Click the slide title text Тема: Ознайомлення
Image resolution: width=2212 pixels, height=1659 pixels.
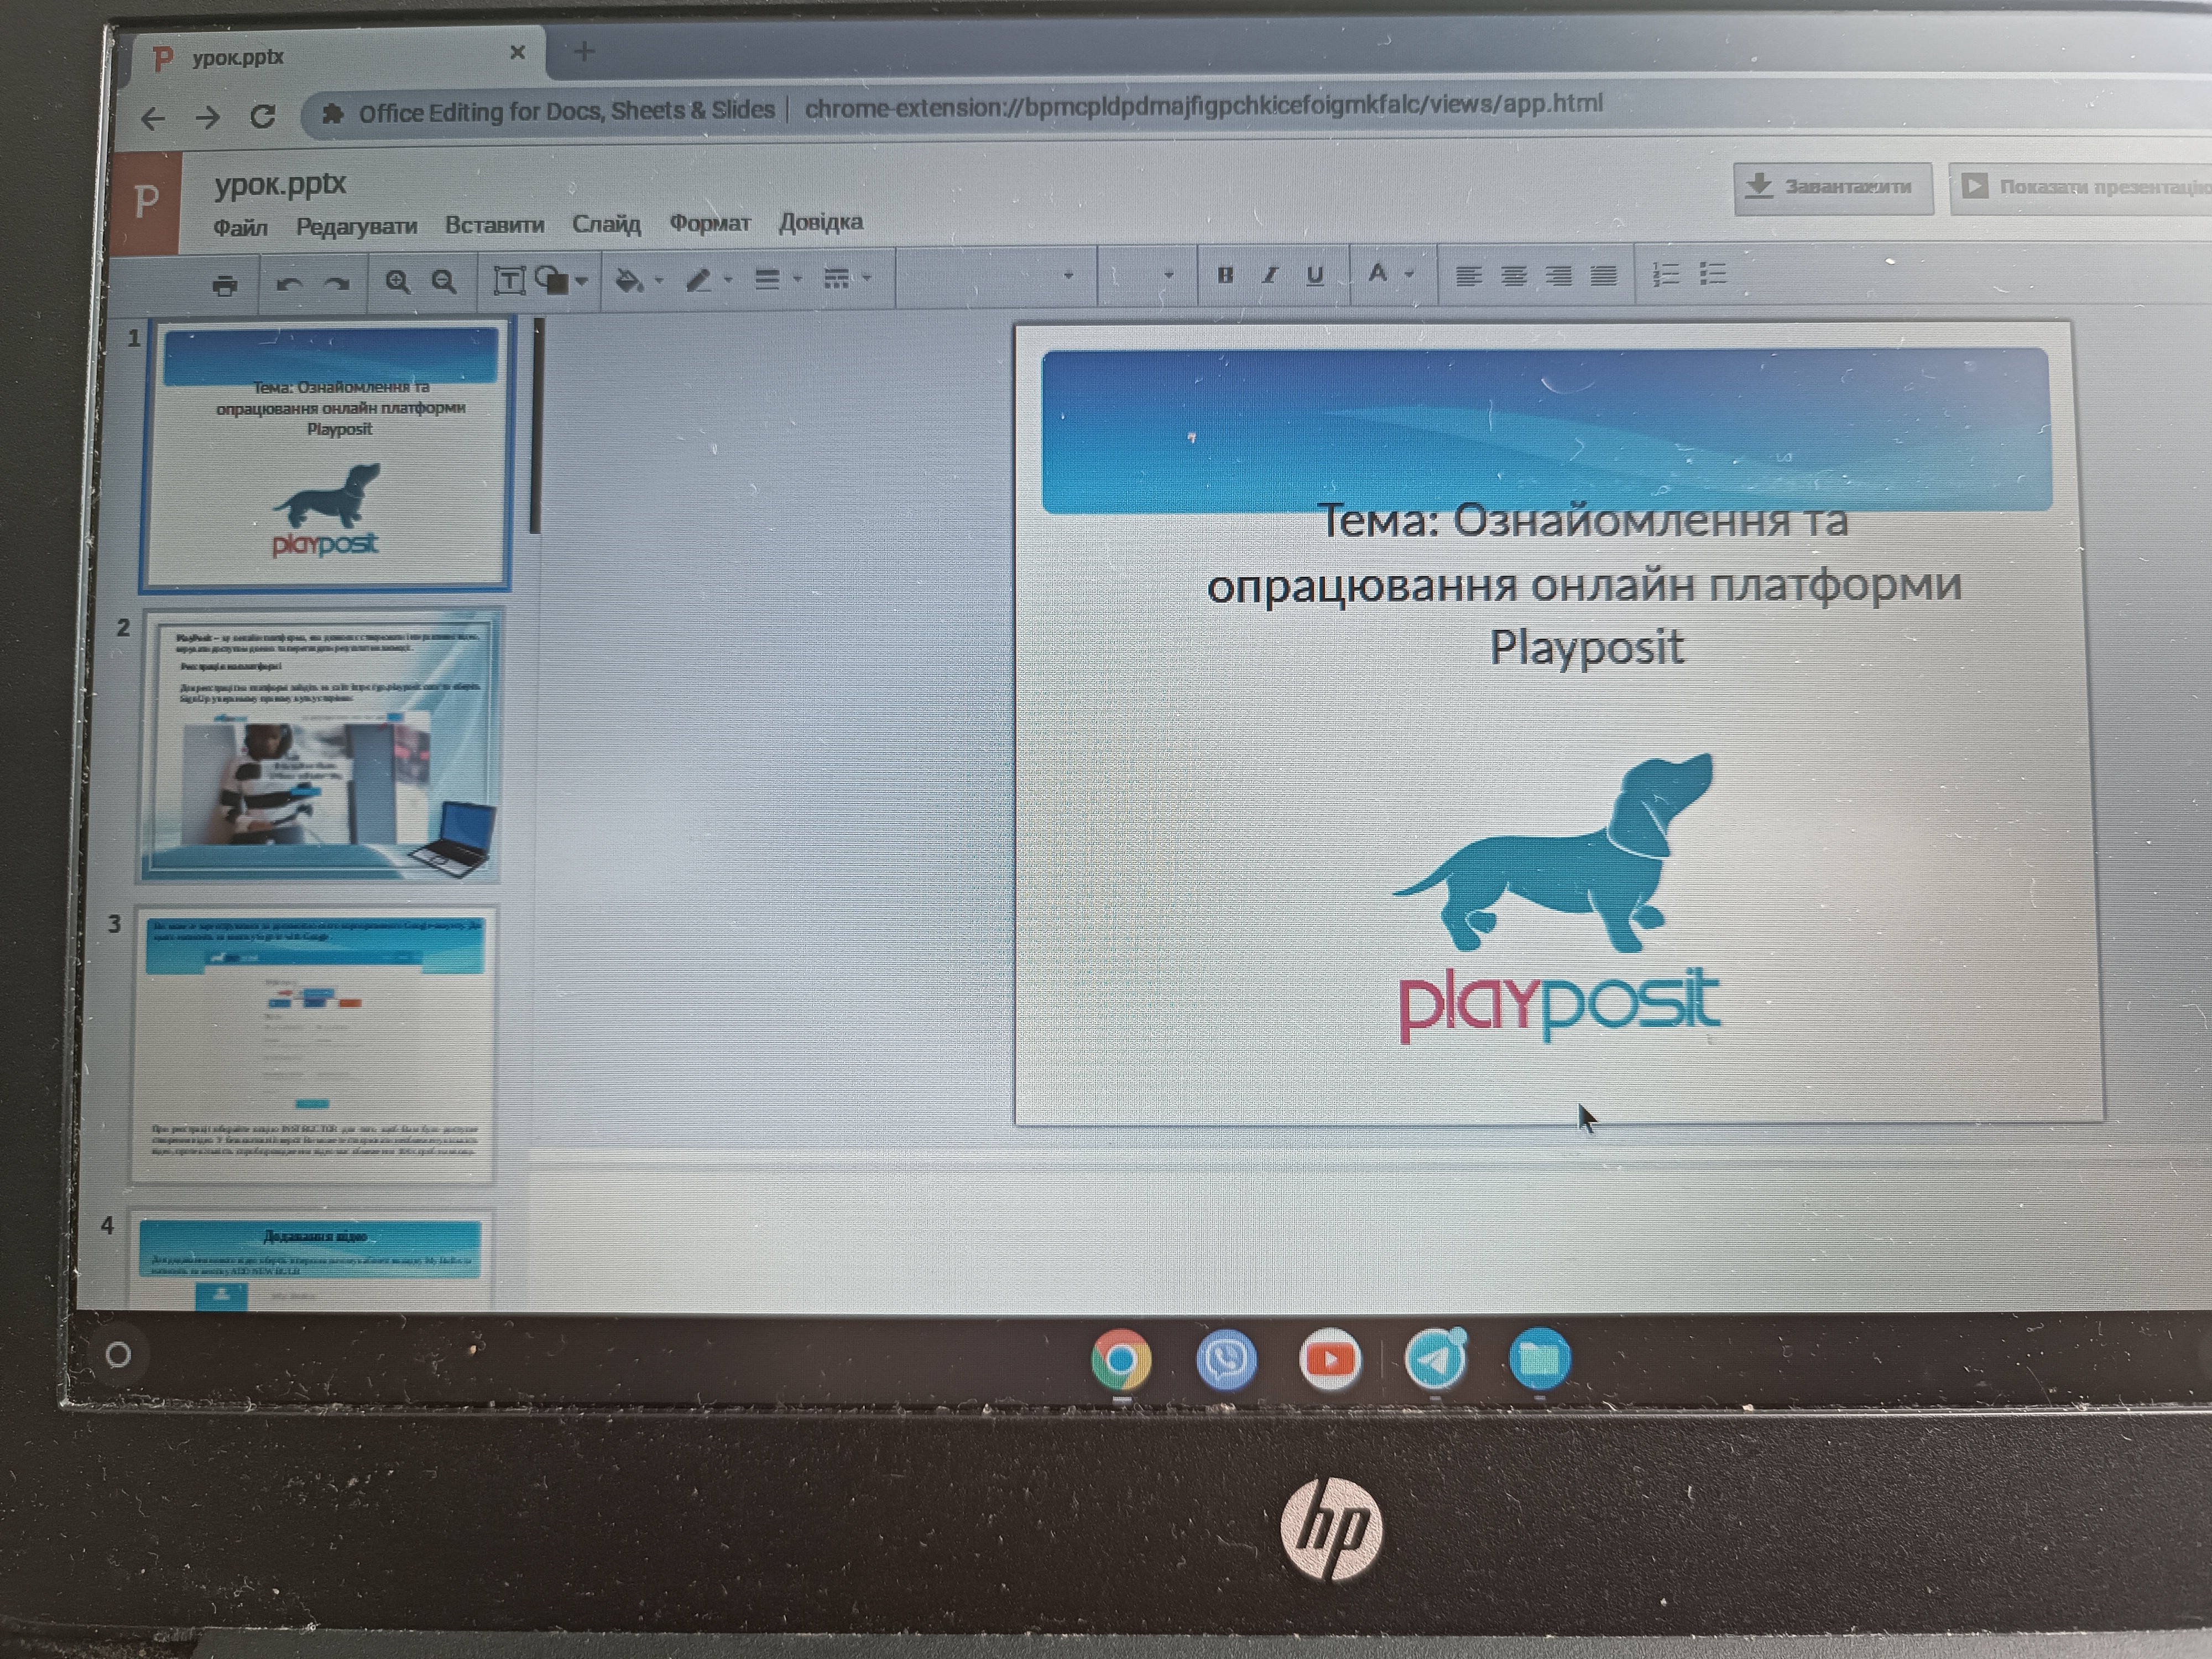[1584, 585]
